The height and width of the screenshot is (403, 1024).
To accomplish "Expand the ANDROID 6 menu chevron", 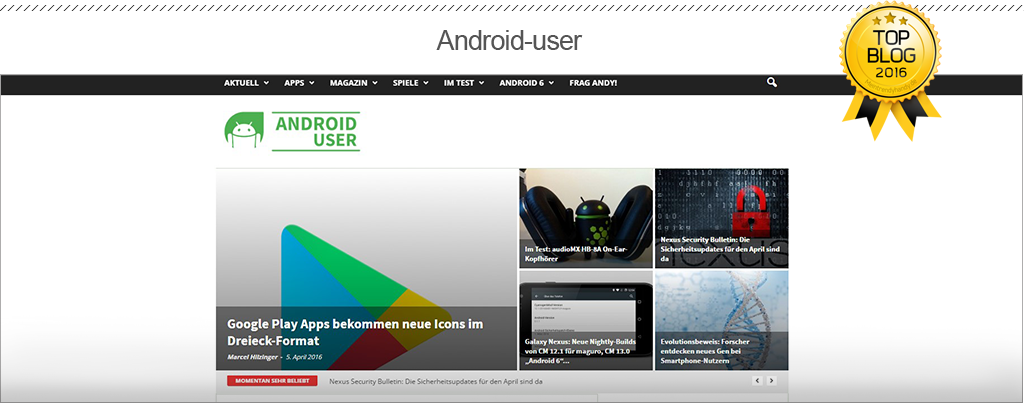I will 551,84.
